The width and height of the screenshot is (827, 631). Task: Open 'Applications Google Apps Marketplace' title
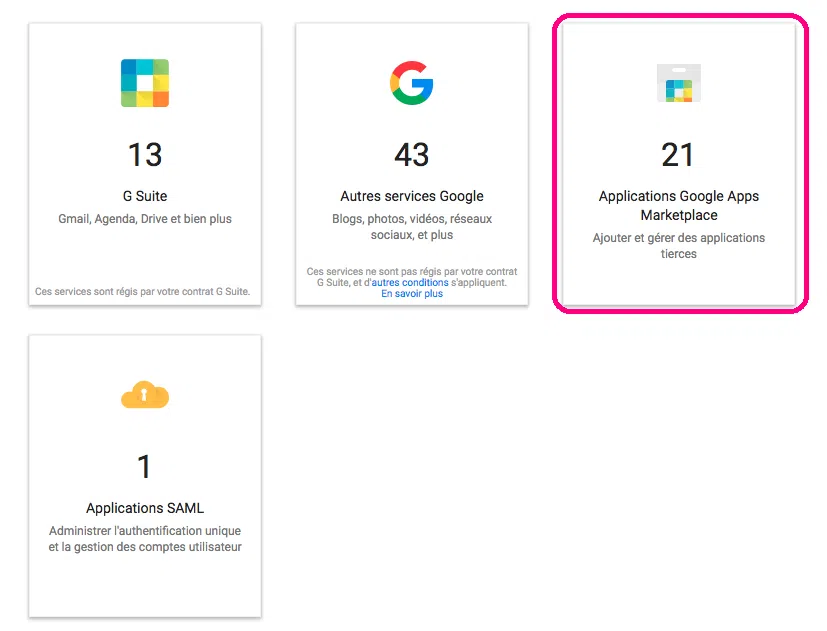click(x=679, y=206)
